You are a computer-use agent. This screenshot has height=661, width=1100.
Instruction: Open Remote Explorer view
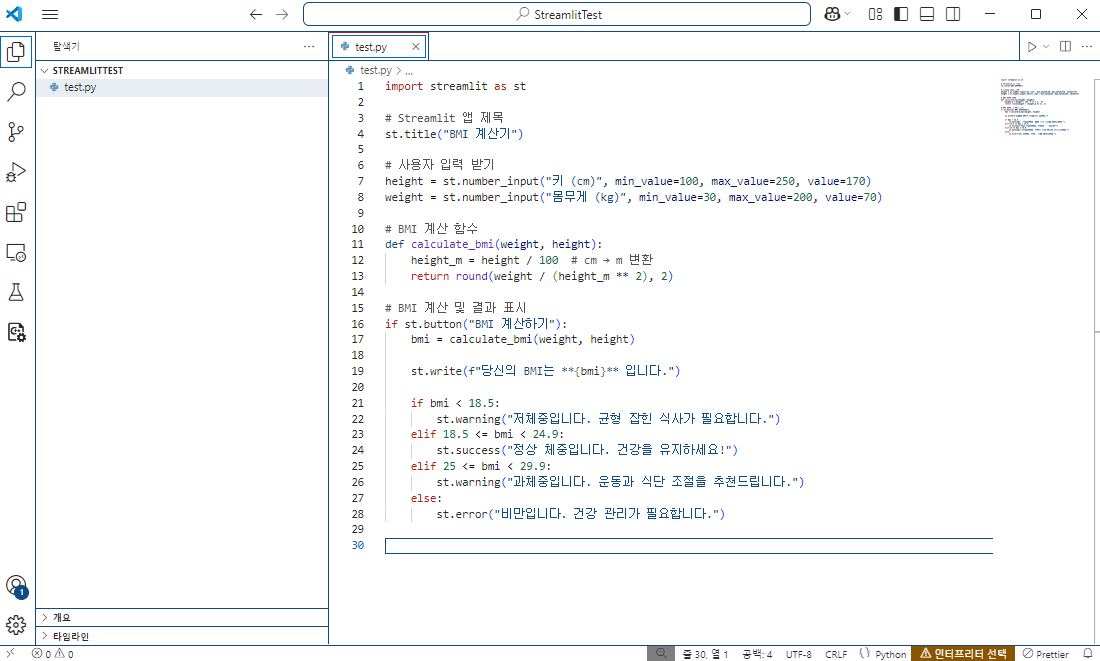[16, 253]
